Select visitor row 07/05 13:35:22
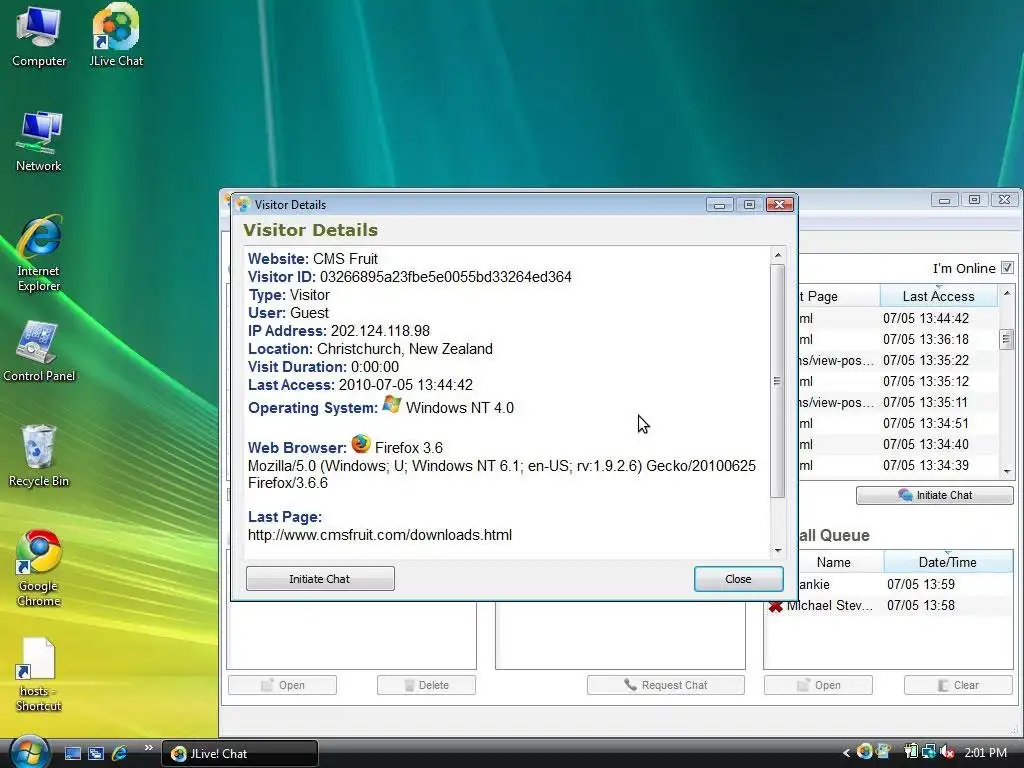 (900, 360)
